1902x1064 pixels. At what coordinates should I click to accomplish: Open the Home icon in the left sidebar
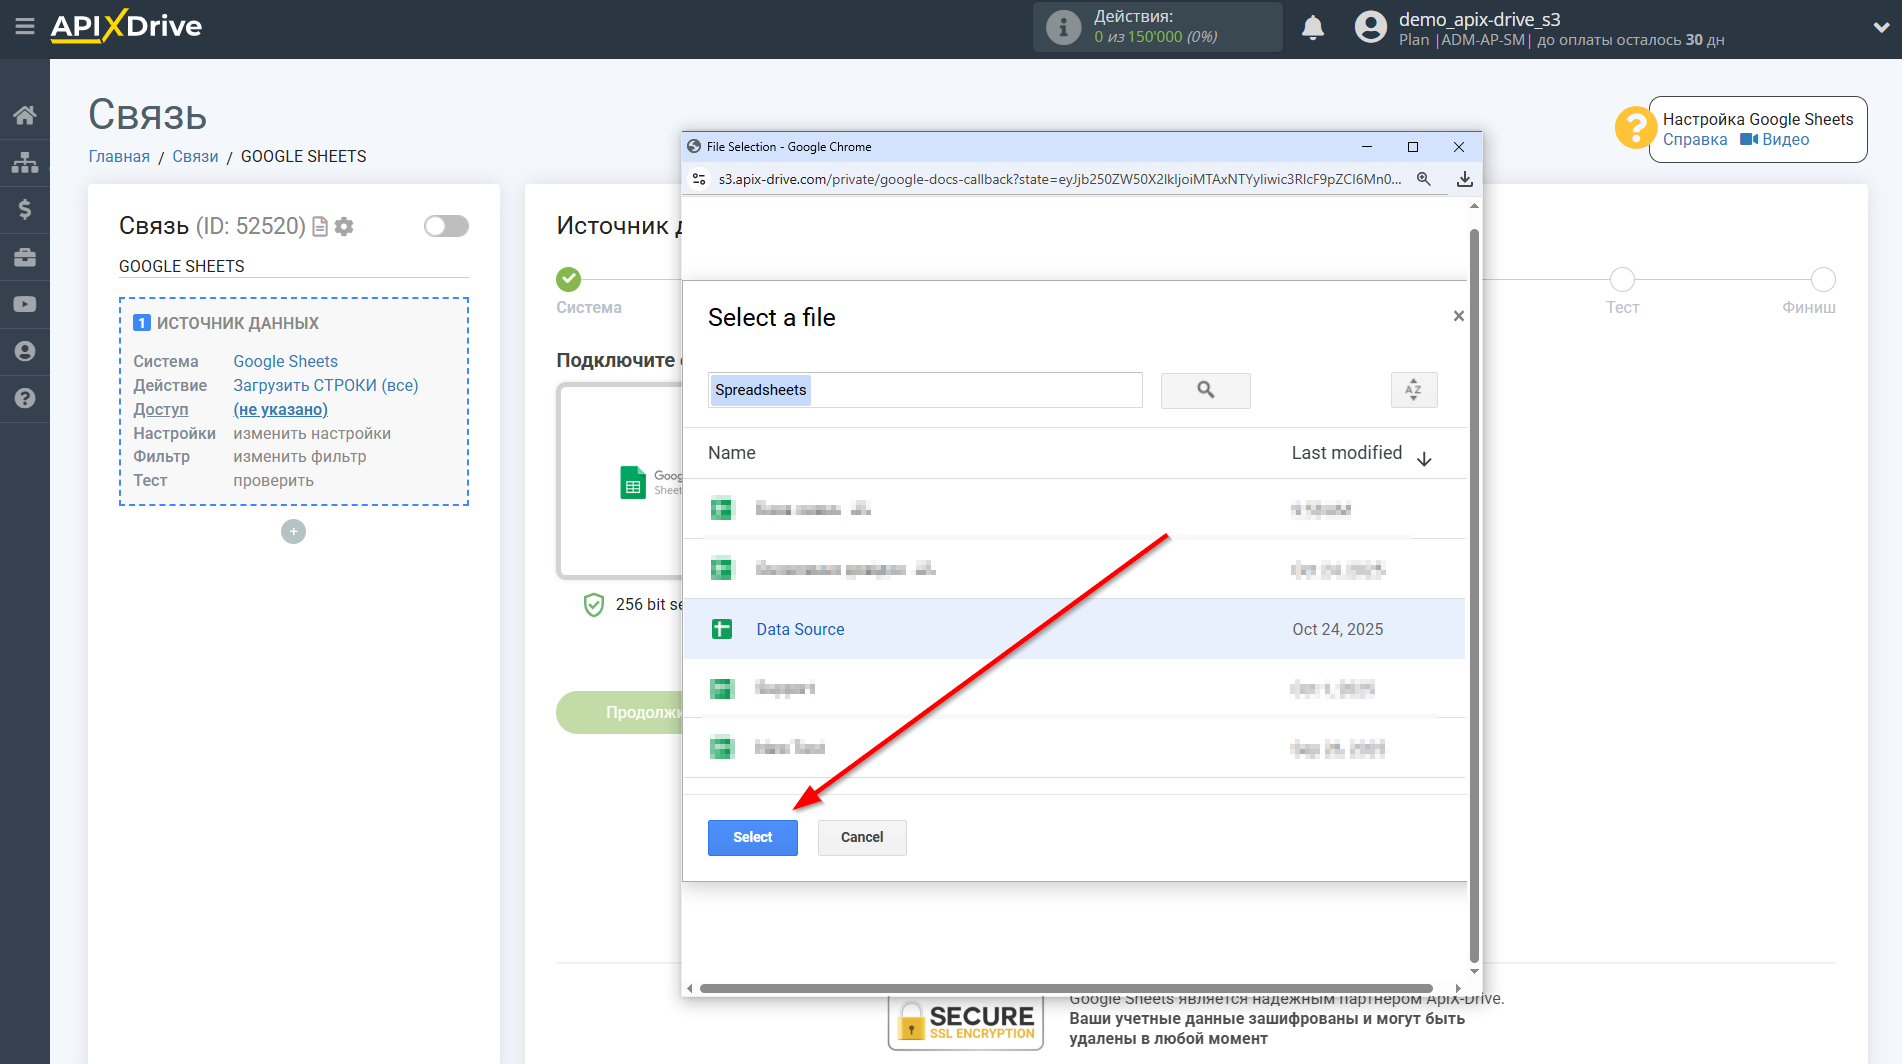(x=25, y=114)
